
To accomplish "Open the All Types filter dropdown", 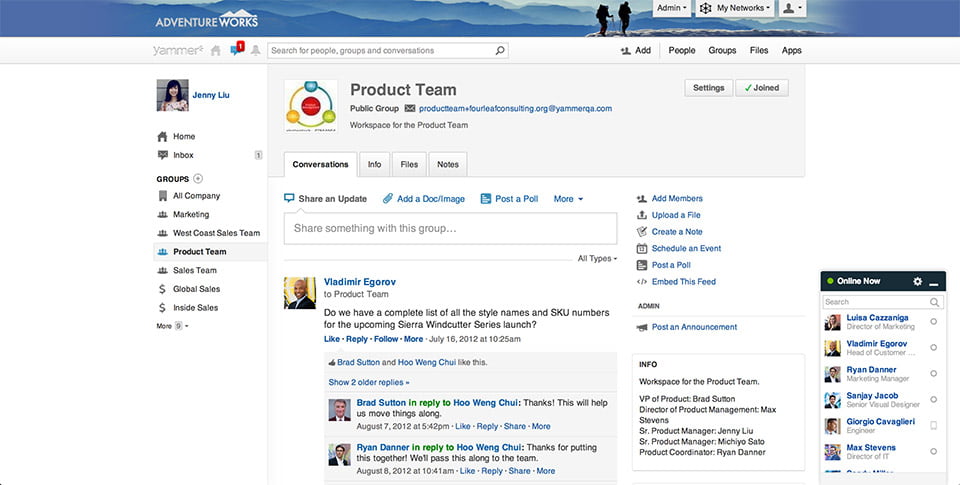I will 597,258.
